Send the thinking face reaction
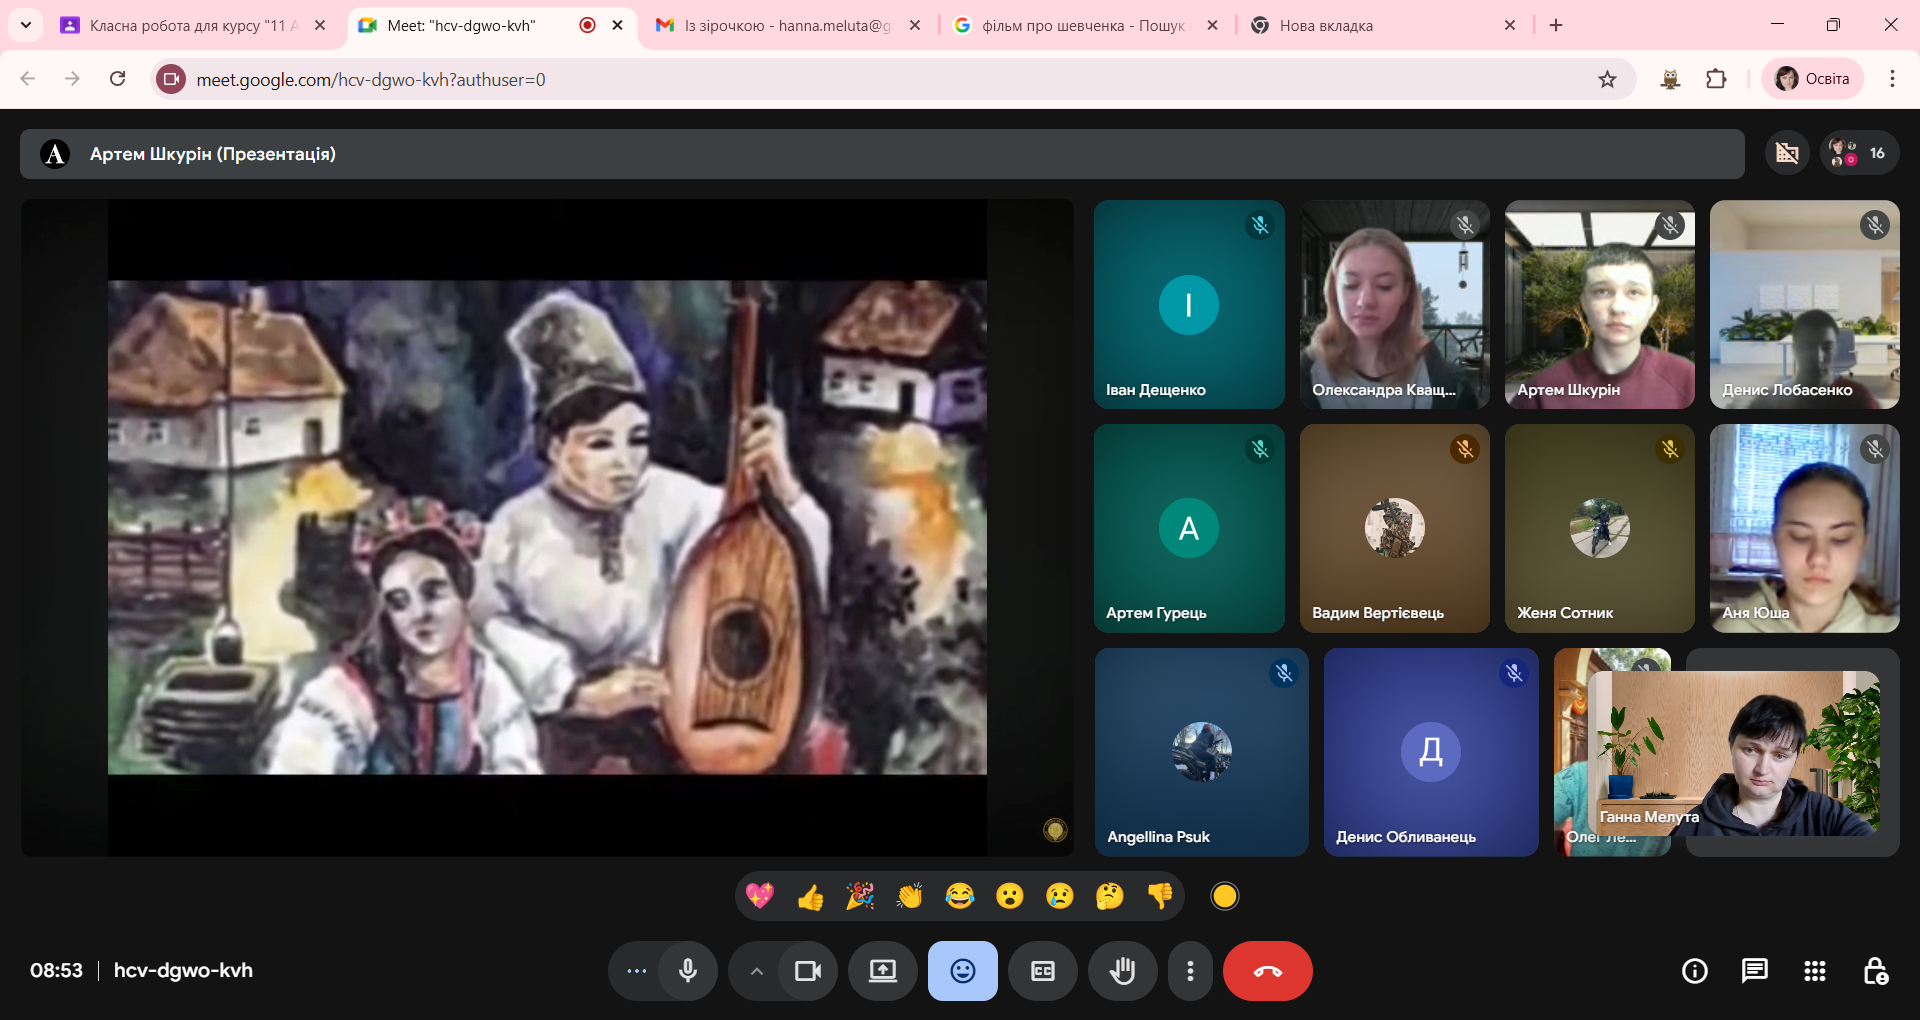Viewport: 1920px width, 1020px height. (x=1110, y=896)
